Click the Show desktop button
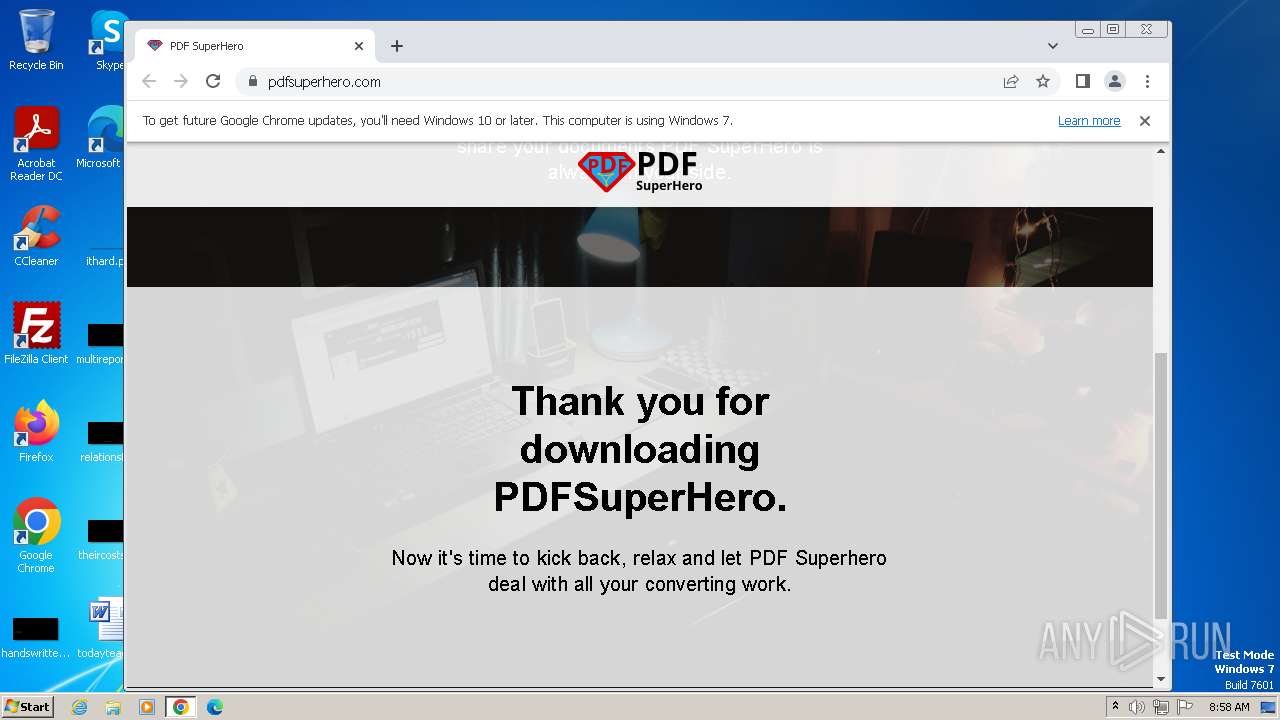Viewport: 1280px width, 720px height. [x=1269, y=707]
